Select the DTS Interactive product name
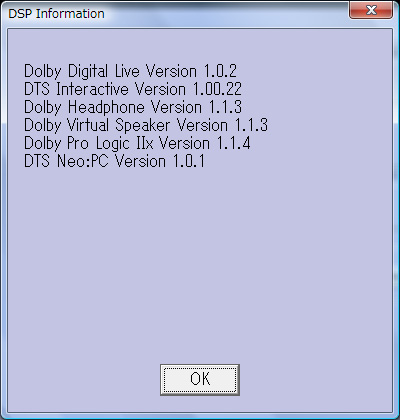 pyautogui.click(x=76, y=89)
